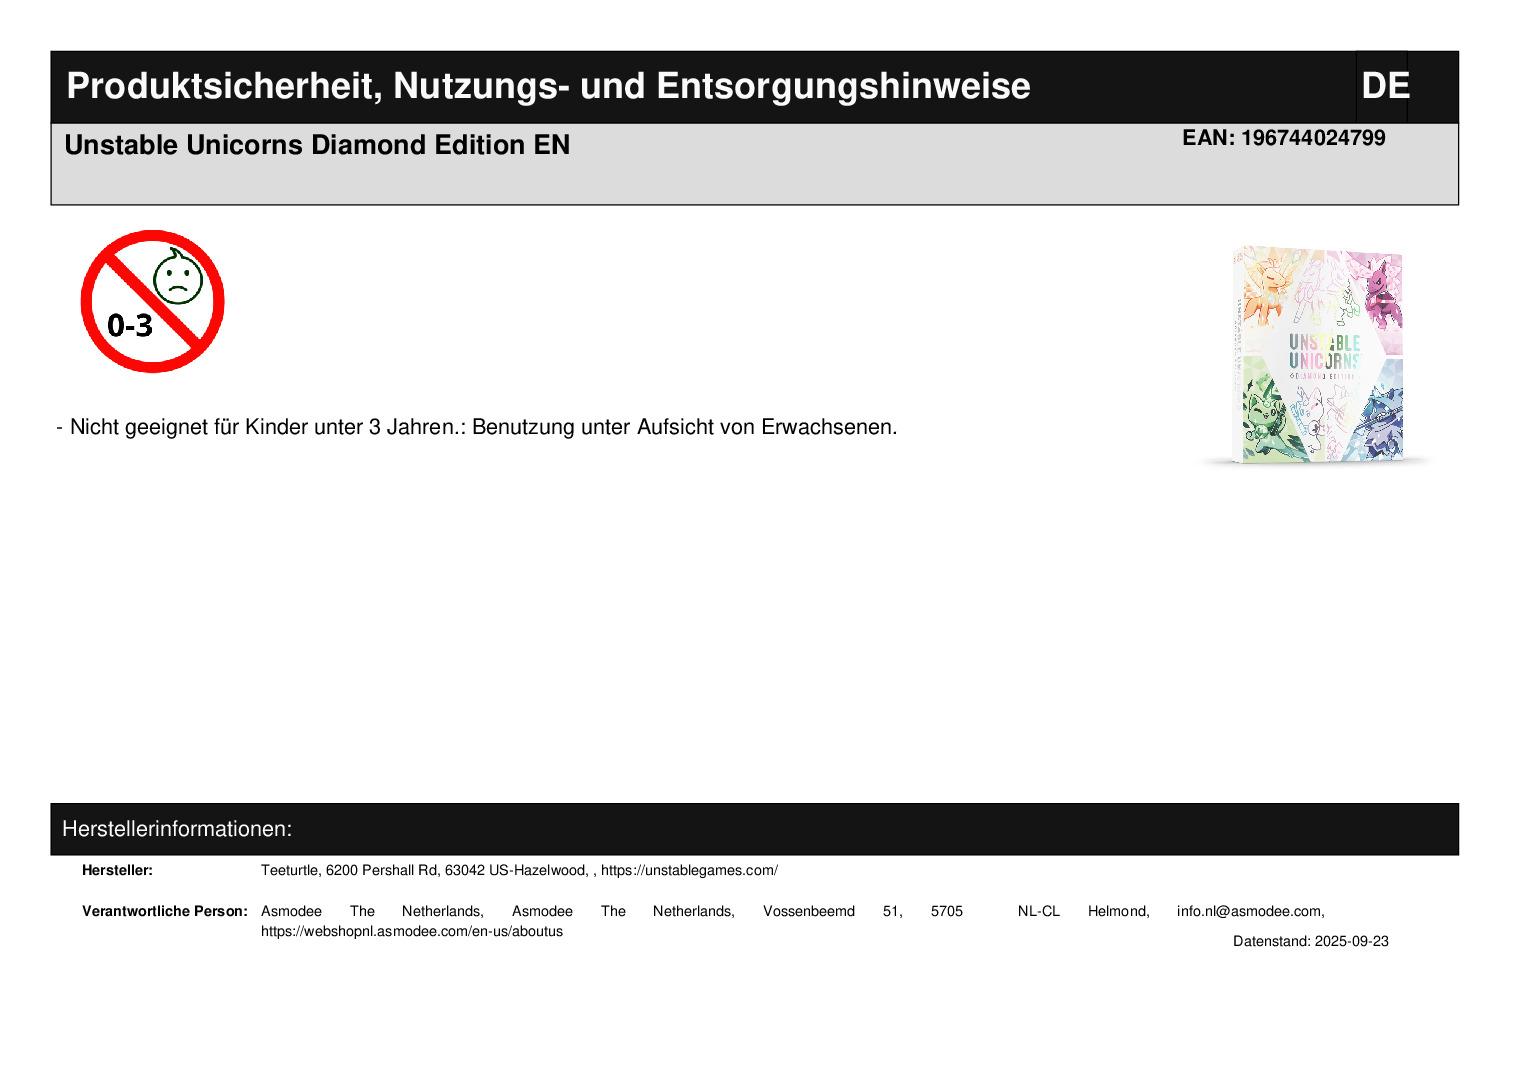Click the DE language code in the header
Screen dimensions: 1520x1075
(x=1384, y=86)
